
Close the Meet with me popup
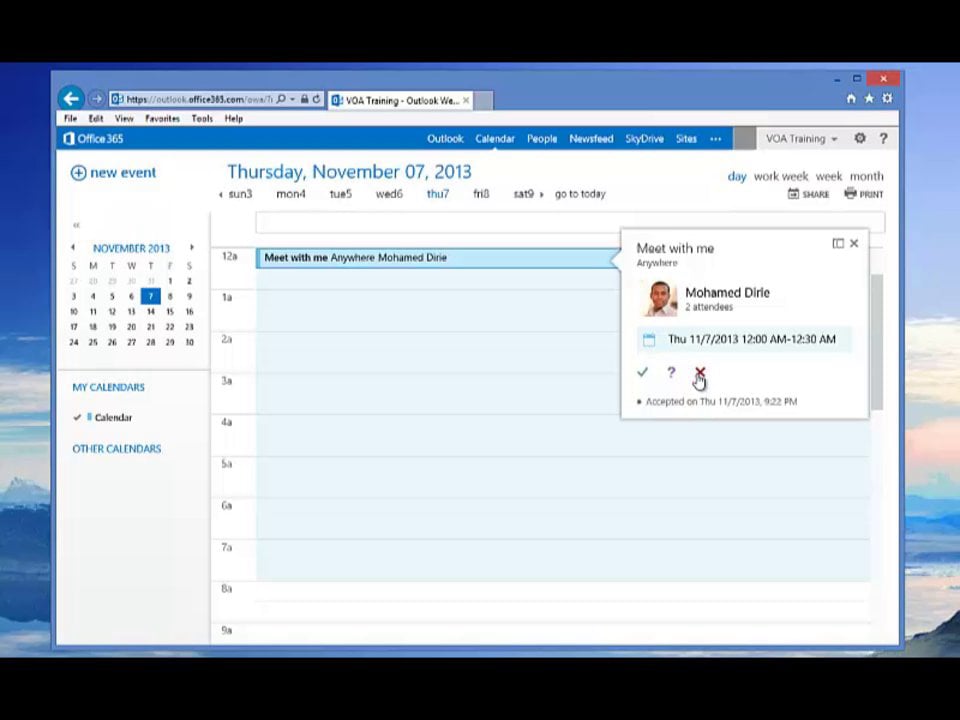[854, 244]
